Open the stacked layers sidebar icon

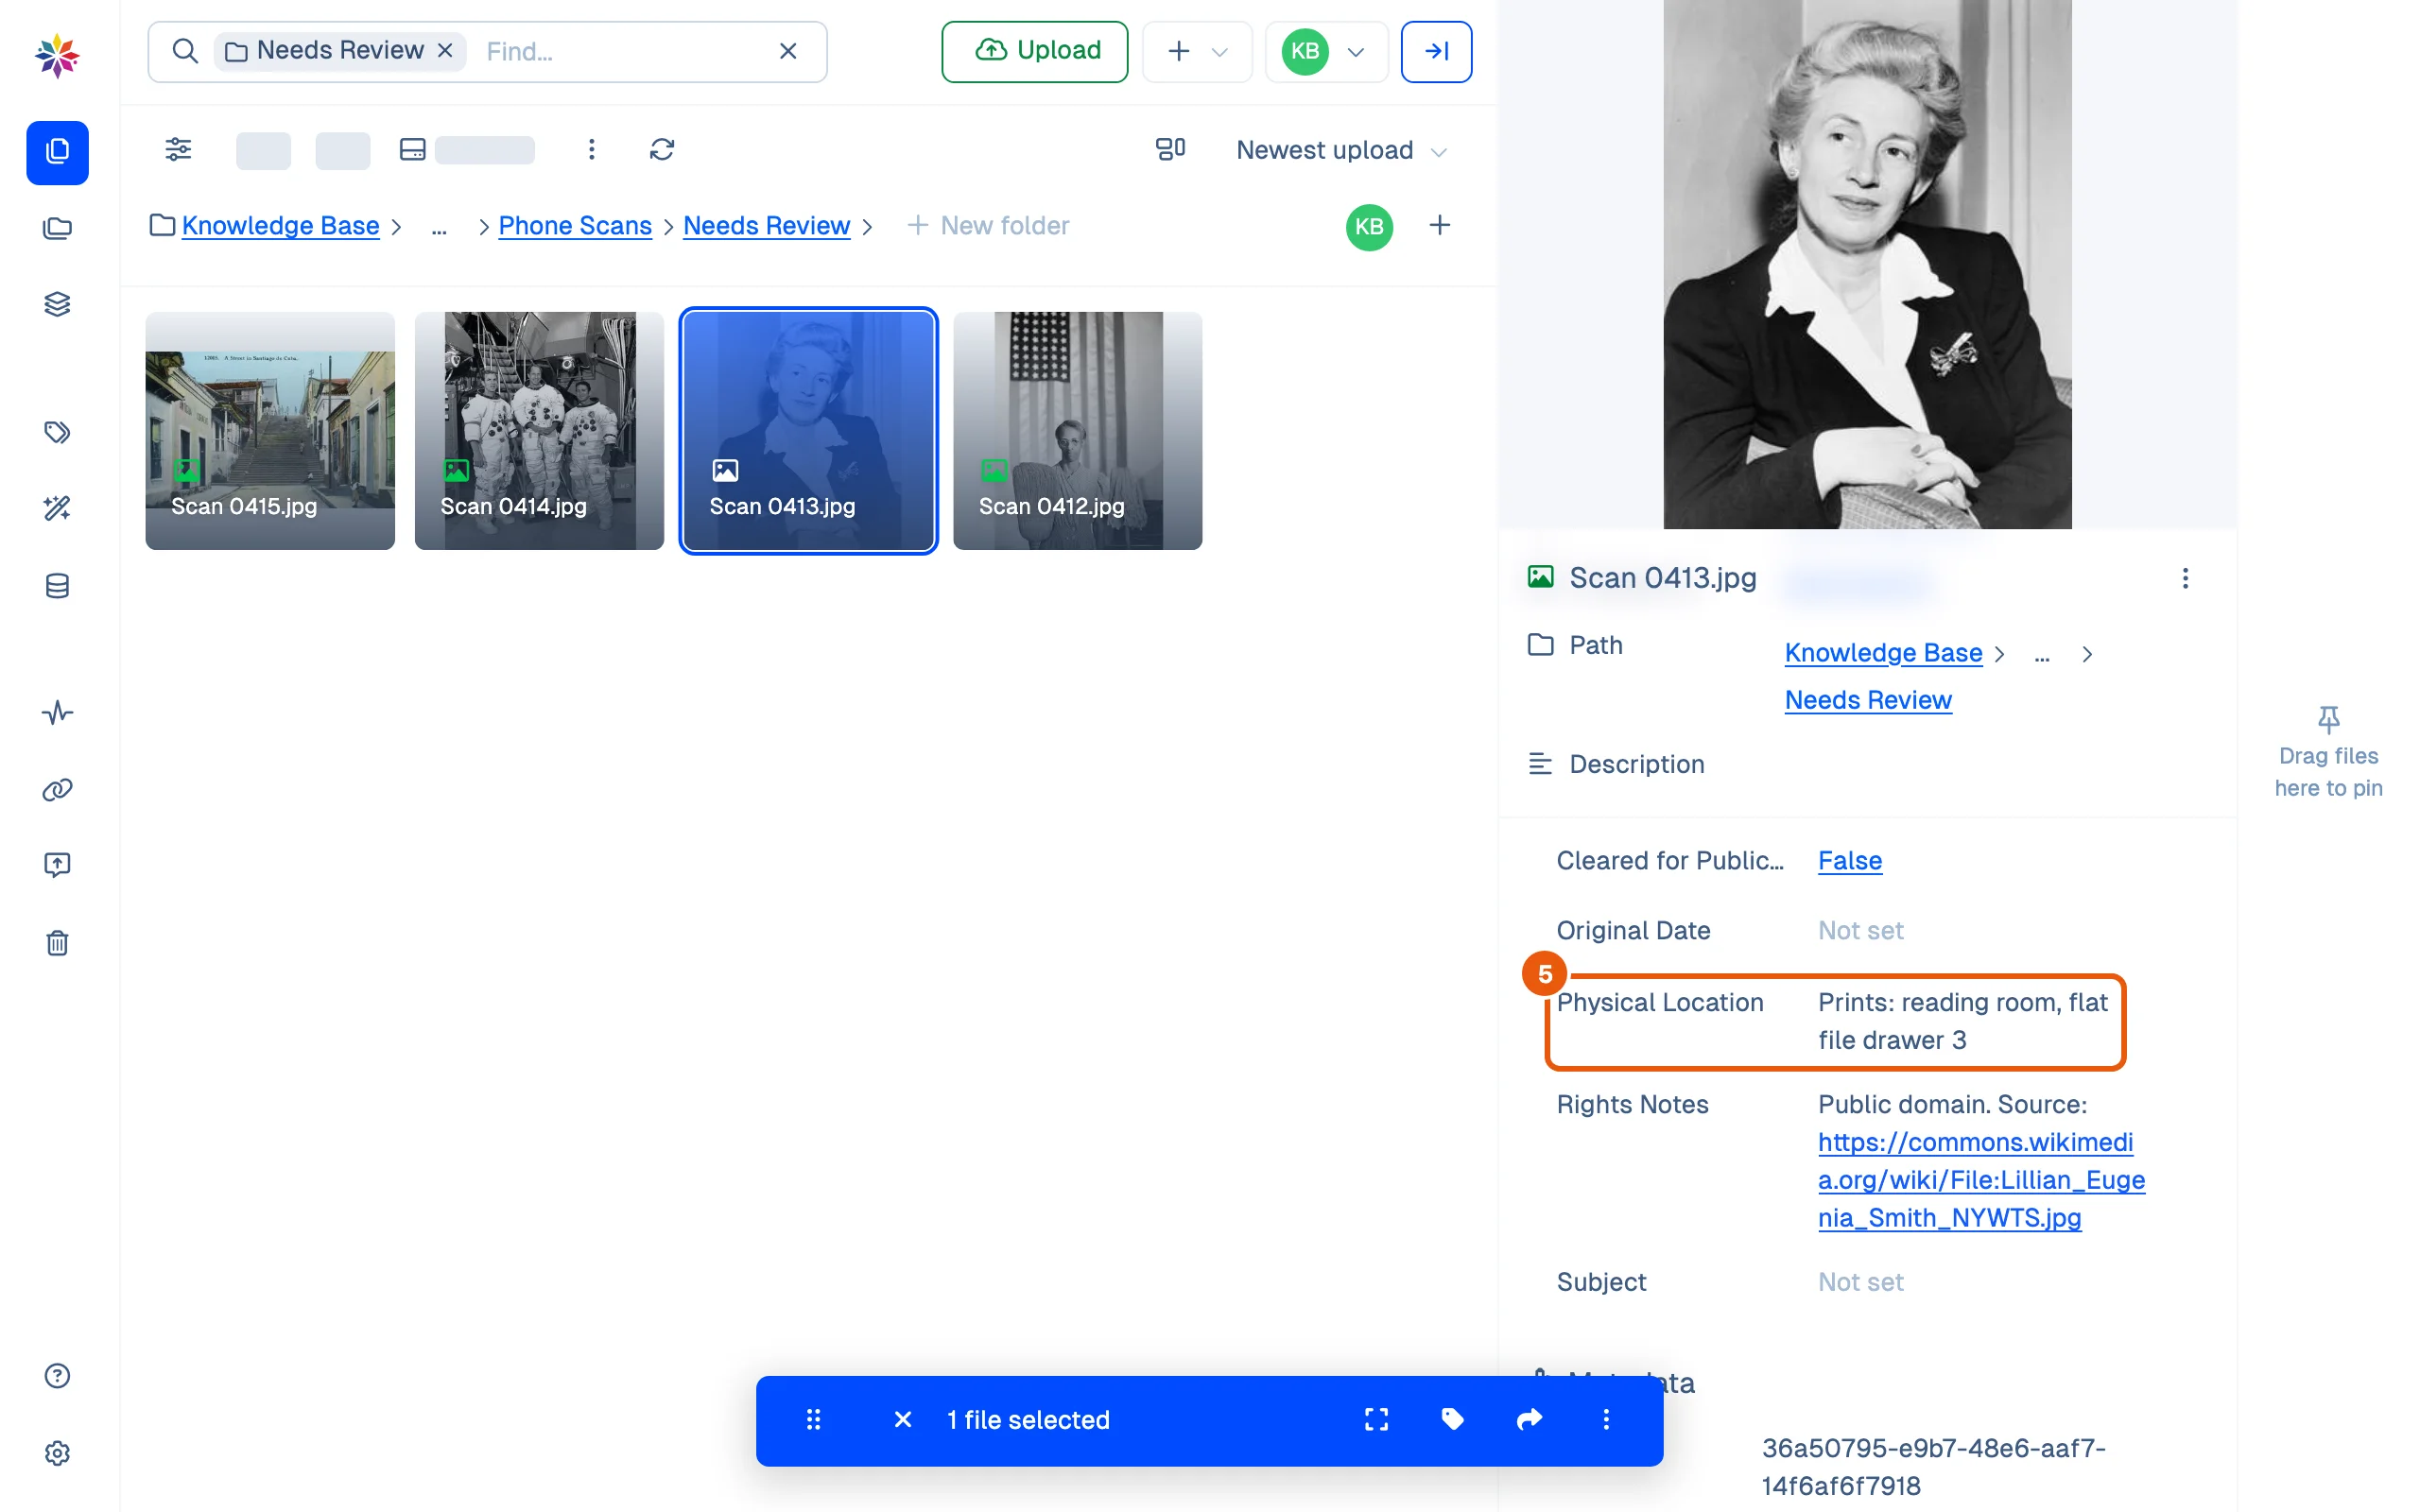(57, 304)
